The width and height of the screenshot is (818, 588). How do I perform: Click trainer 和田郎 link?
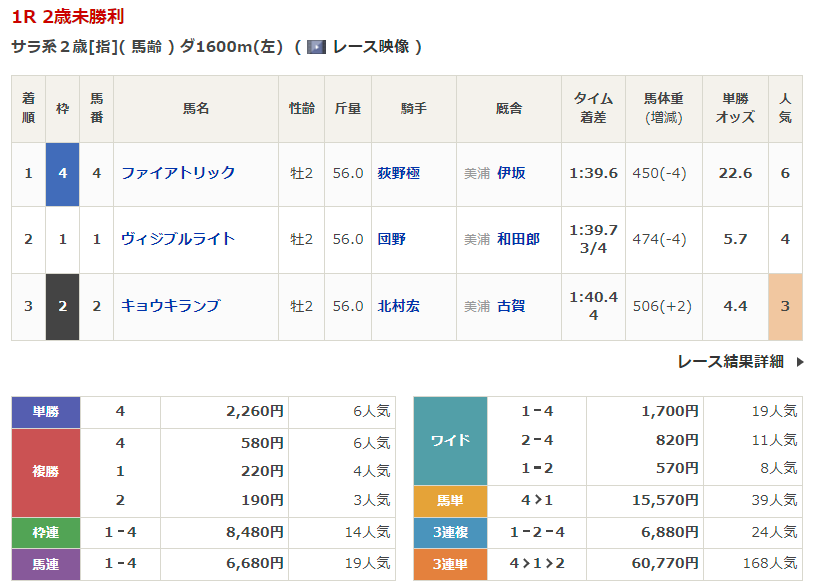pos(518,239)
